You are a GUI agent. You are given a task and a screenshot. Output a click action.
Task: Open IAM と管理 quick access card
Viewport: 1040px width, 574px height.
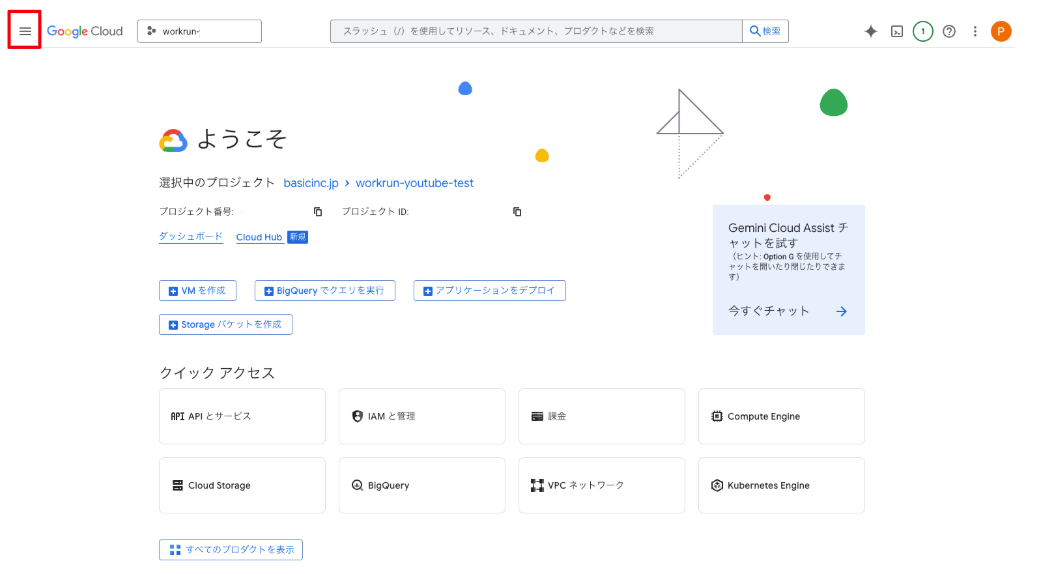(421, 416)
